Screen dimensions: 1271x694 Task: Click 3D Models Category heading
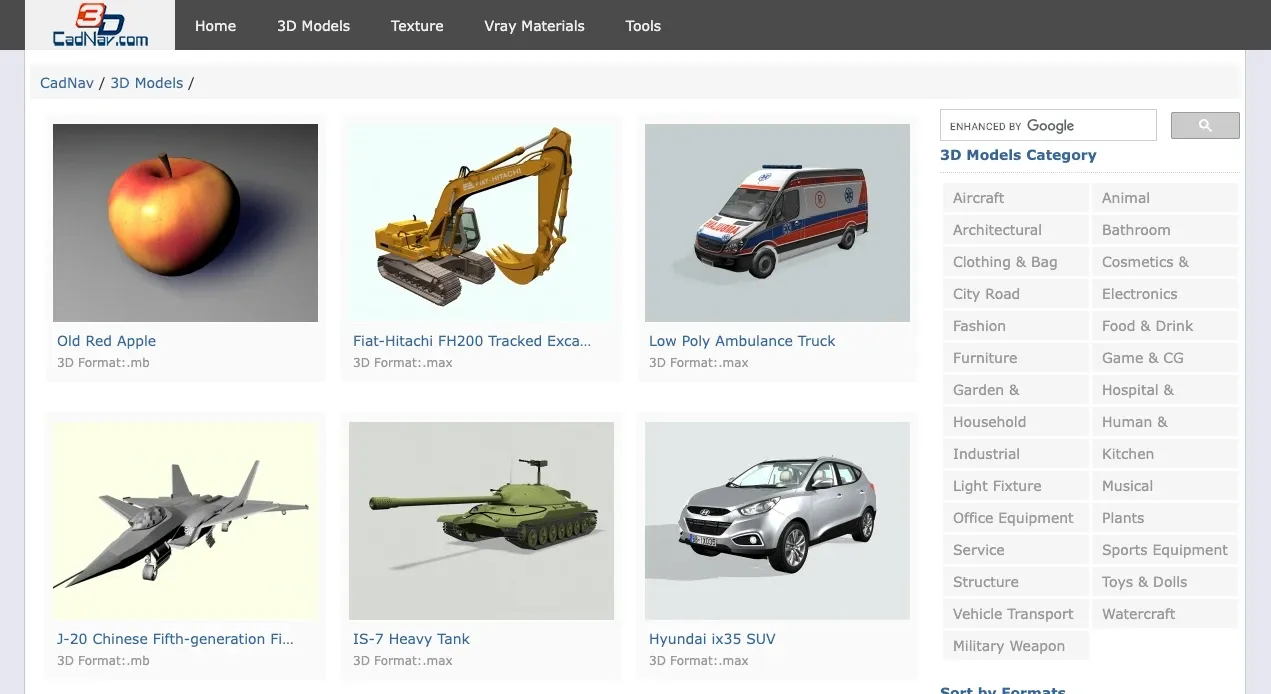coord(1018,155)
